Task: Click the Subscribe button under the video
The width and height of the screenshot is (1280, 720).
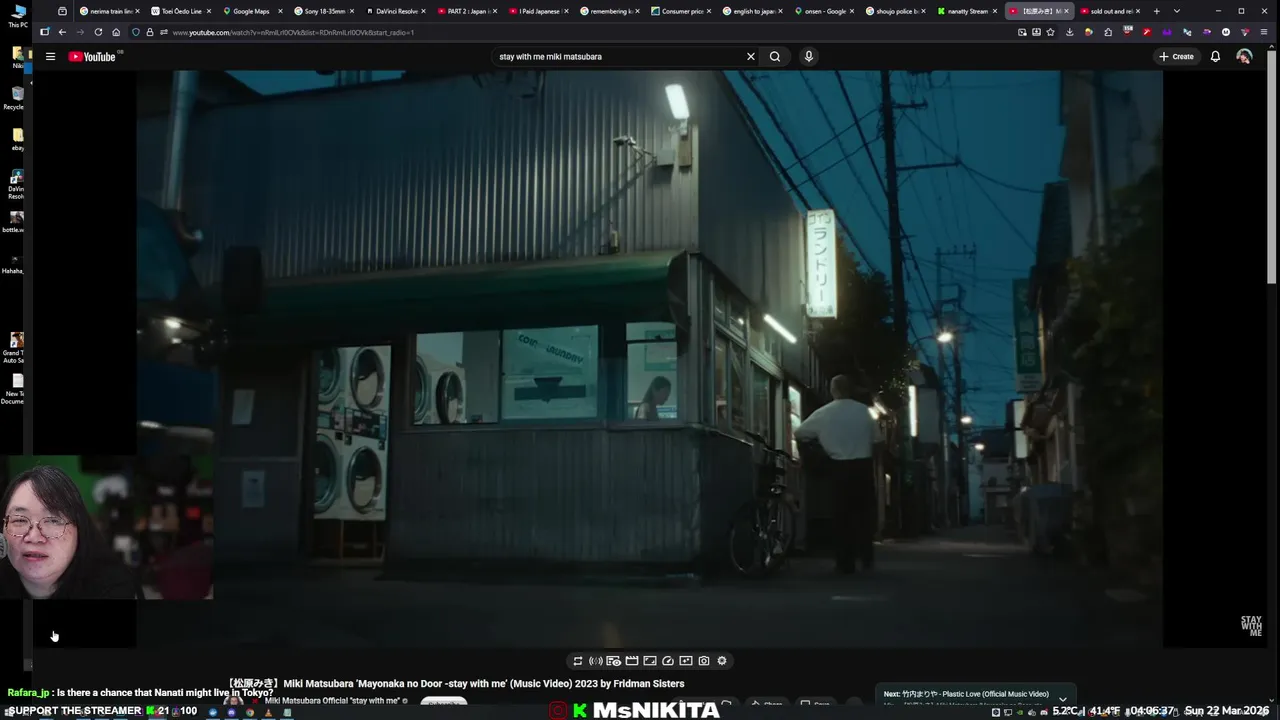Action: 444,703
